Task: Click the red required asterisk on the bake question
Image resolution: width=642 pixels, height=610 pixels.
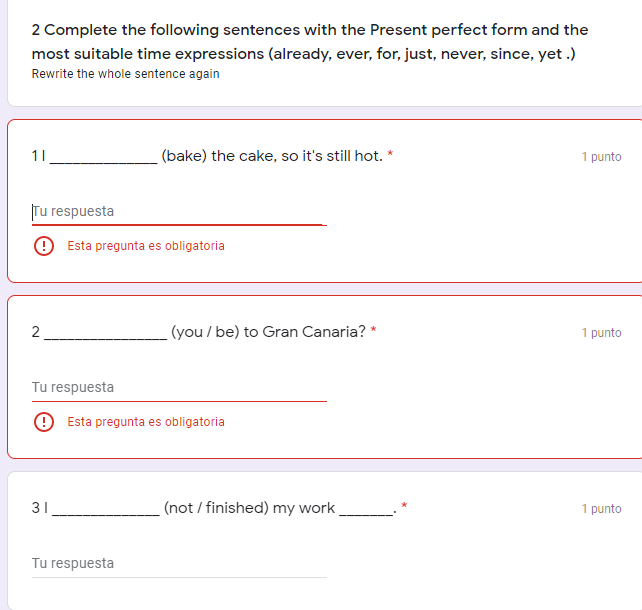Action: click(390, 156)
